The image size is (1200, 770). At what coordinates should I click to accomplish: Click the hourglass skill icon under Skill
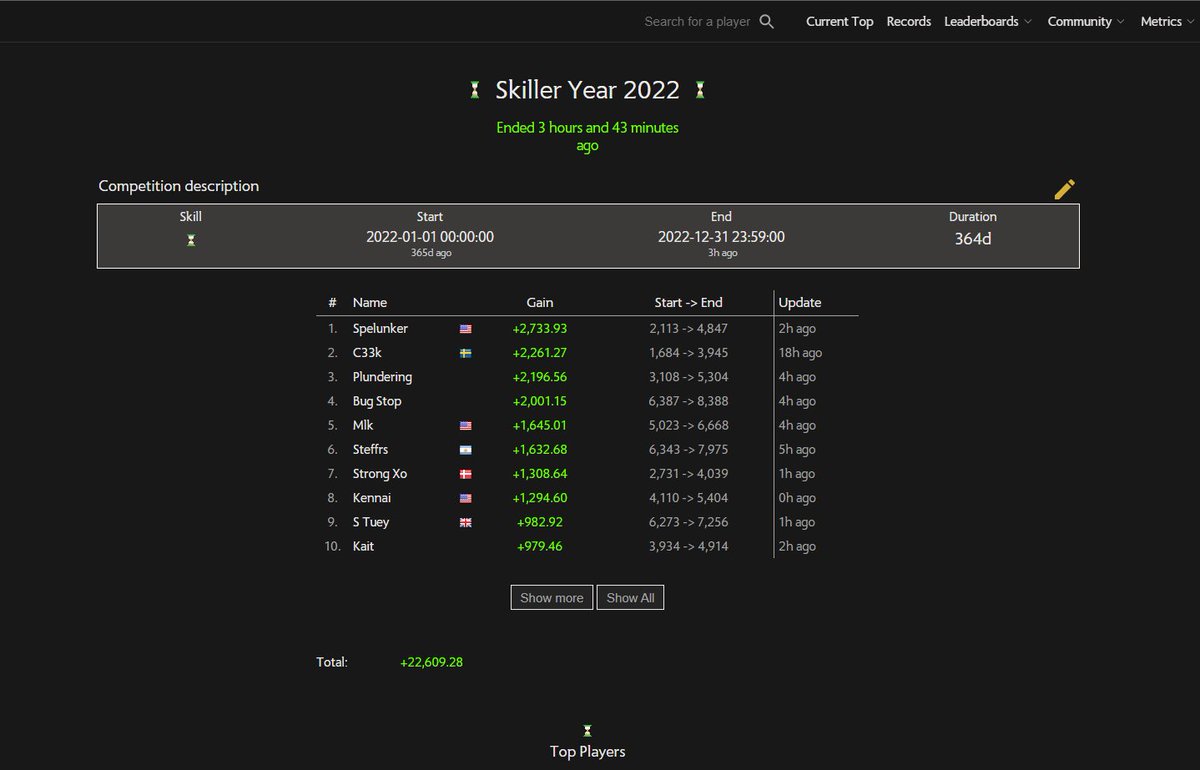coord(191,240)
